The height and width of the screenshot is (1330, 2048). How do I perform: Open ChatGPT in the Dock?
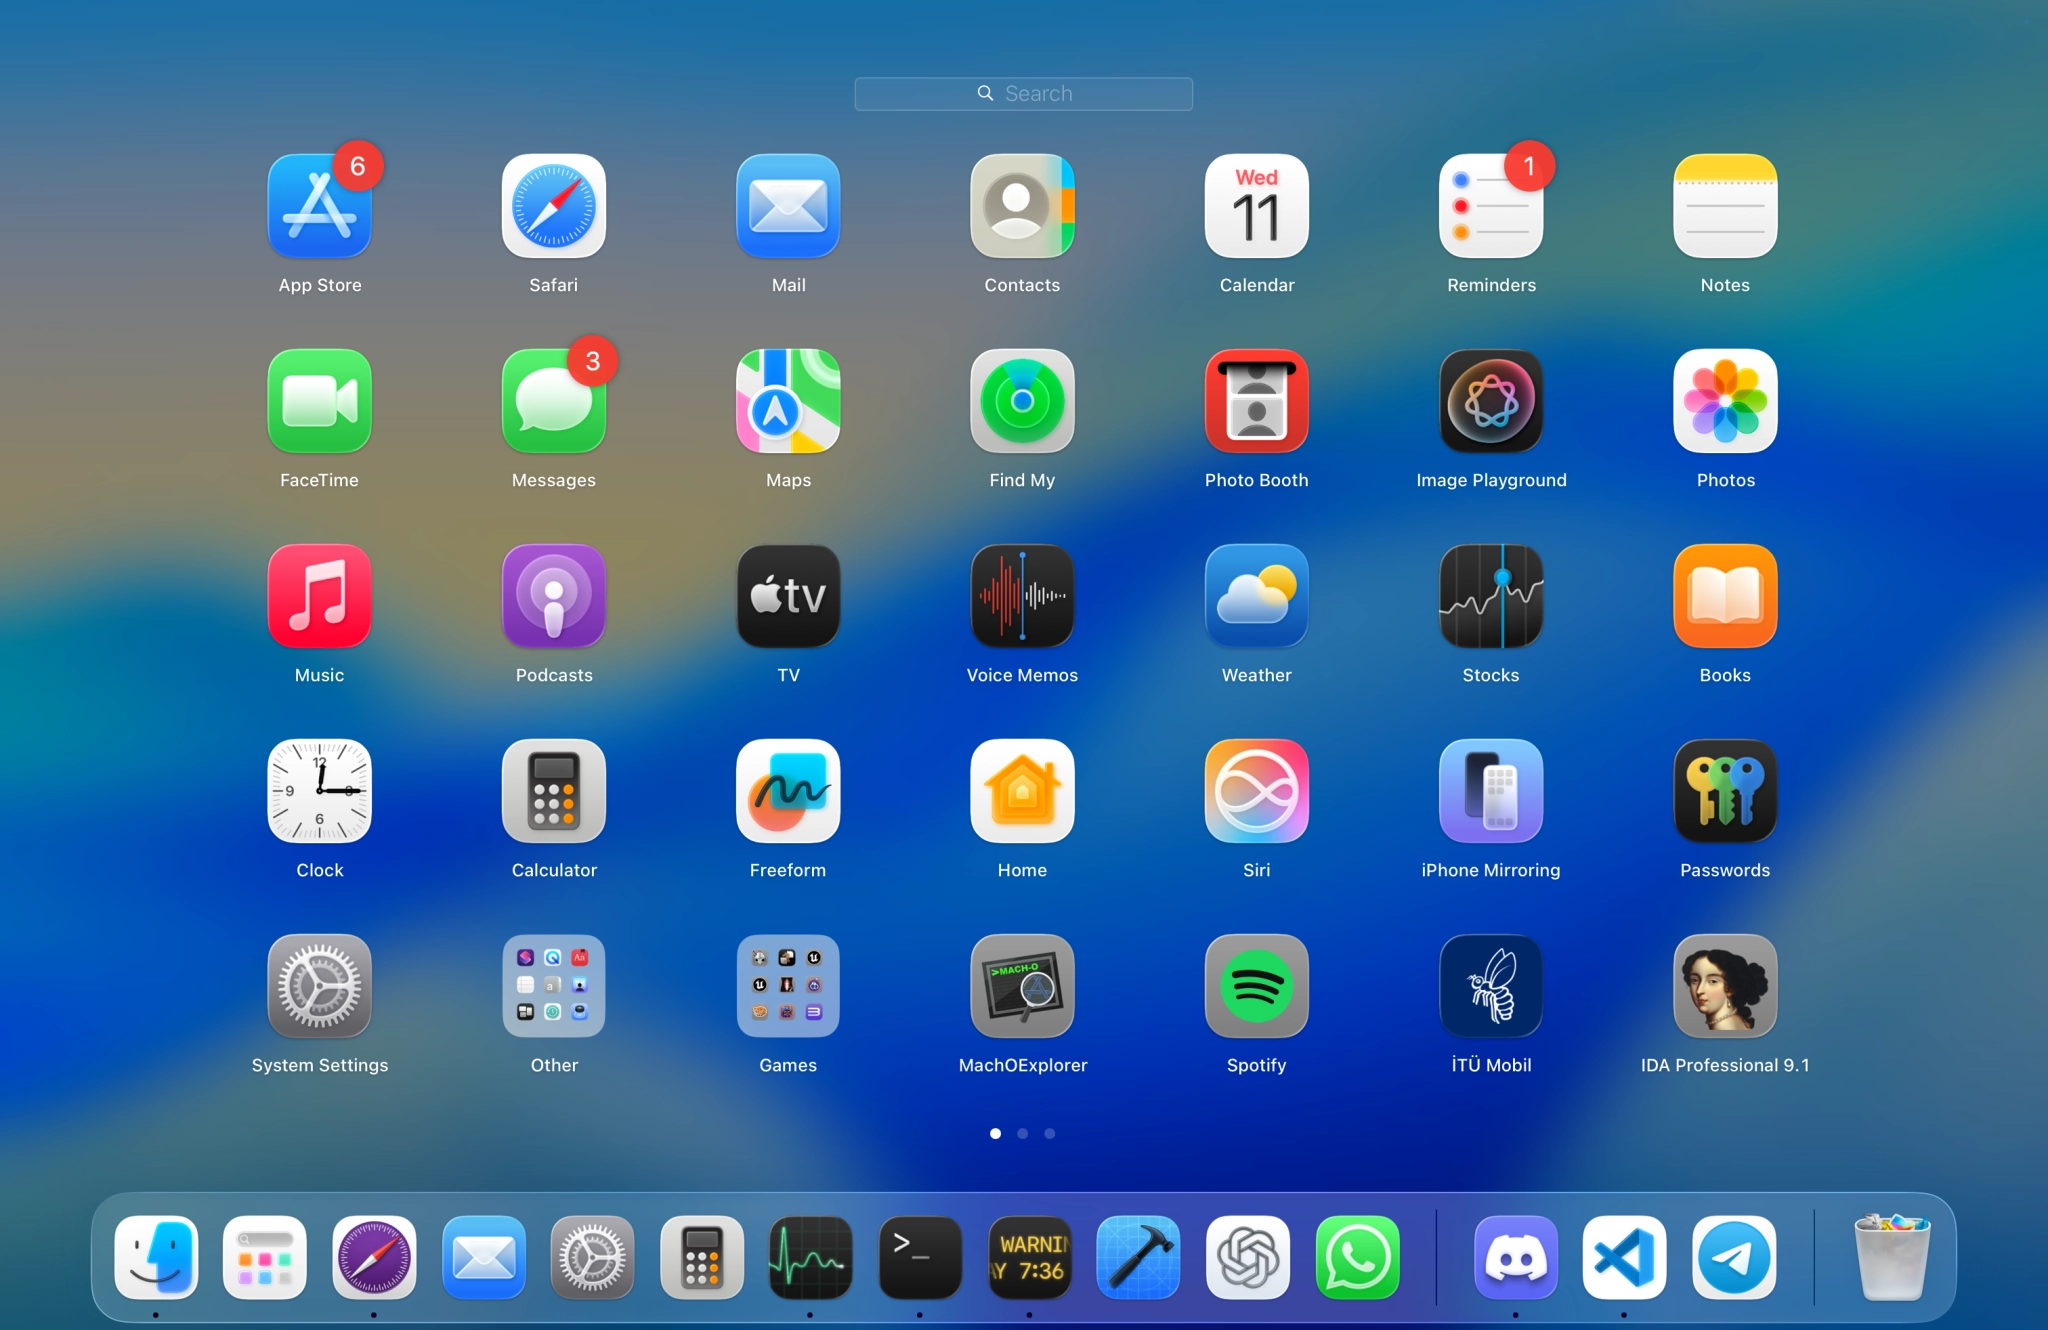1248,1257
